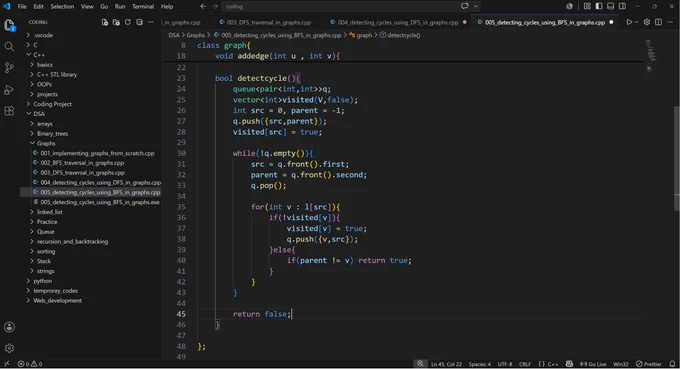Click Refresh Explorer icon
Image resolution: width=680 pixels, height=369 pixels.
pyautogui.click(x=128, y=22)
